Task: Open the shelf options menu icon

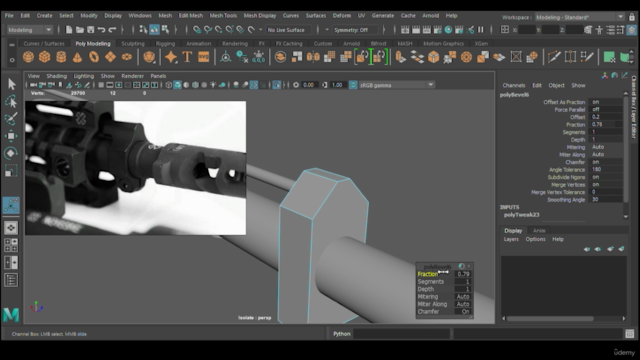Action: 12,60
